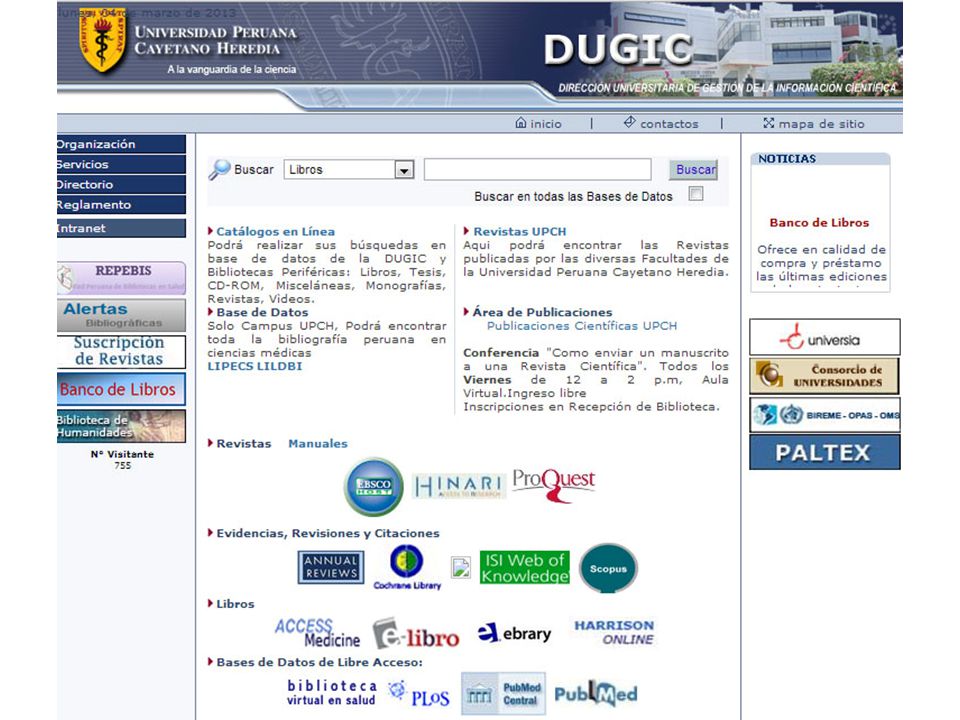Click the e-libro logo

click(416, 634)
